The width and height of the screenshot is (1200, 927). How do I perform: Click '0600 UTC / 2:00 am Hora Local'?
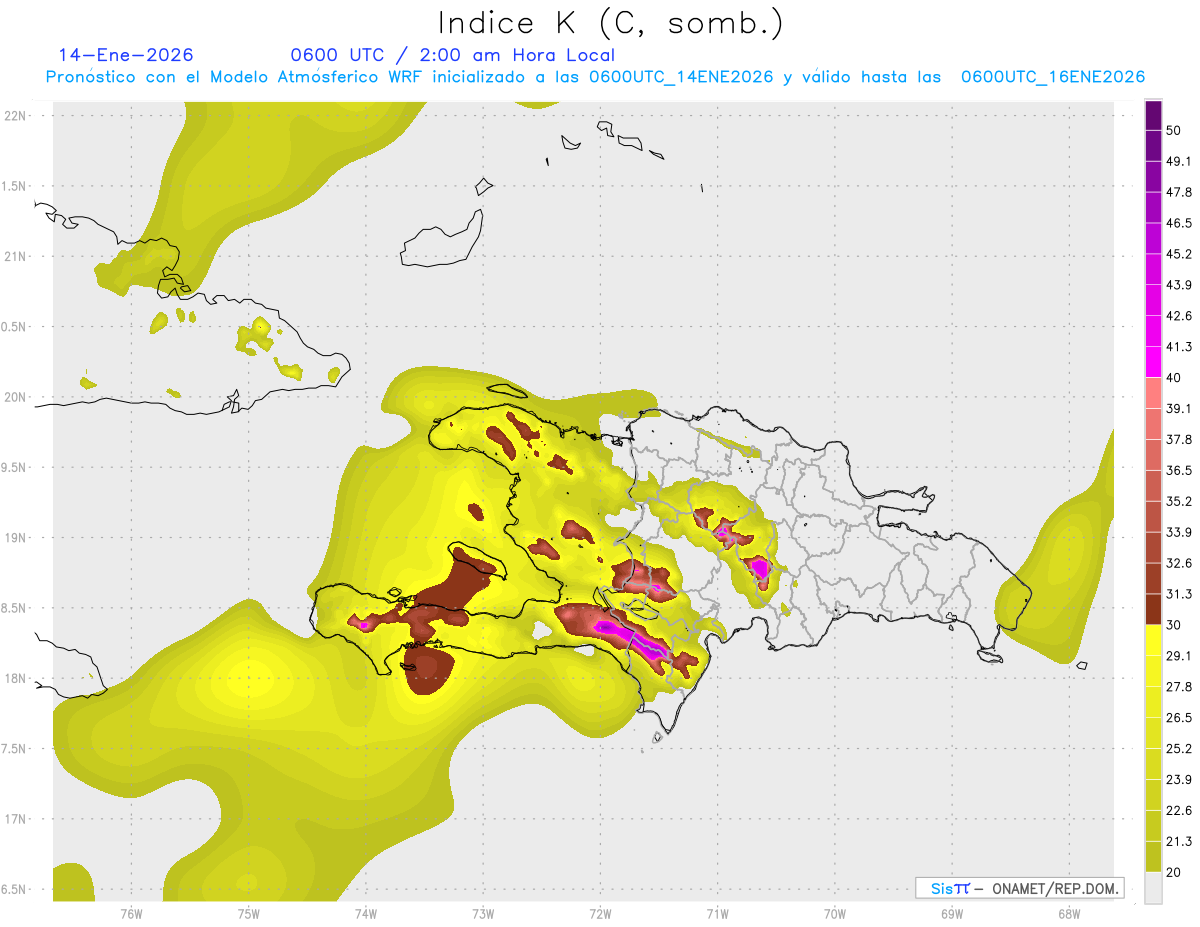[x=453, y=55]
